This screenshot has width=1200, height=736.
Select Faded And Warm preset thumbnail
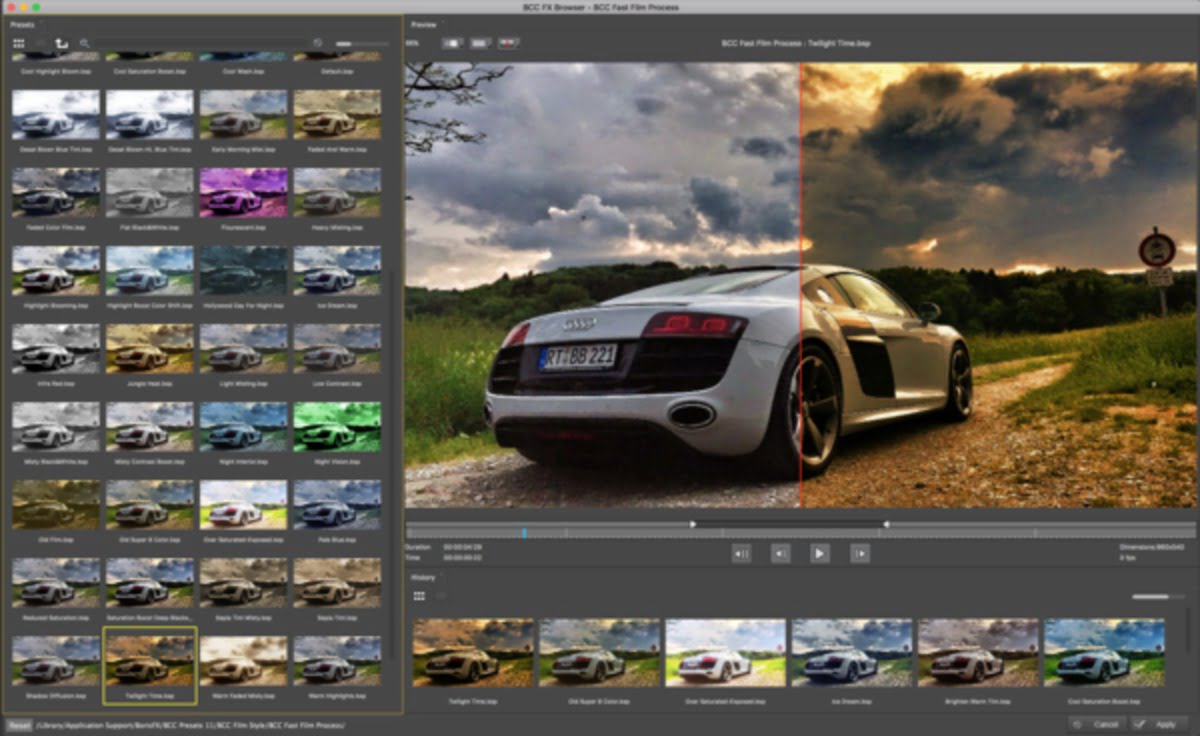pyautogui.click(x=337, y=114)
